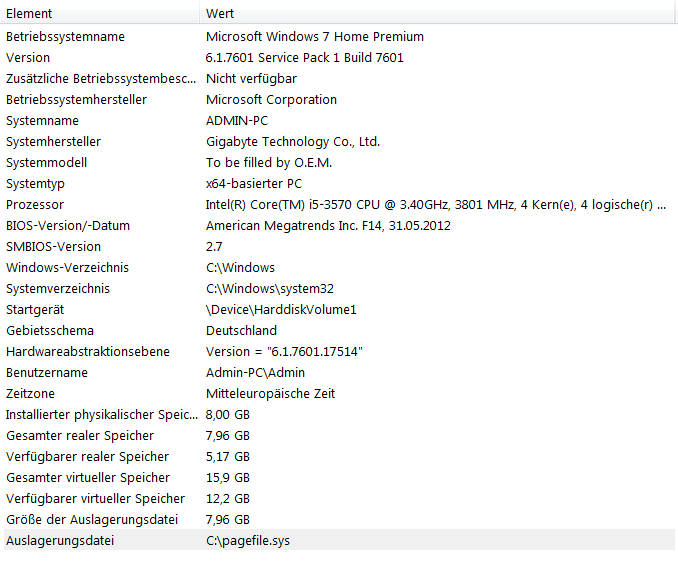Click the Element column header

pyautogui.click(x=101, y=14)
